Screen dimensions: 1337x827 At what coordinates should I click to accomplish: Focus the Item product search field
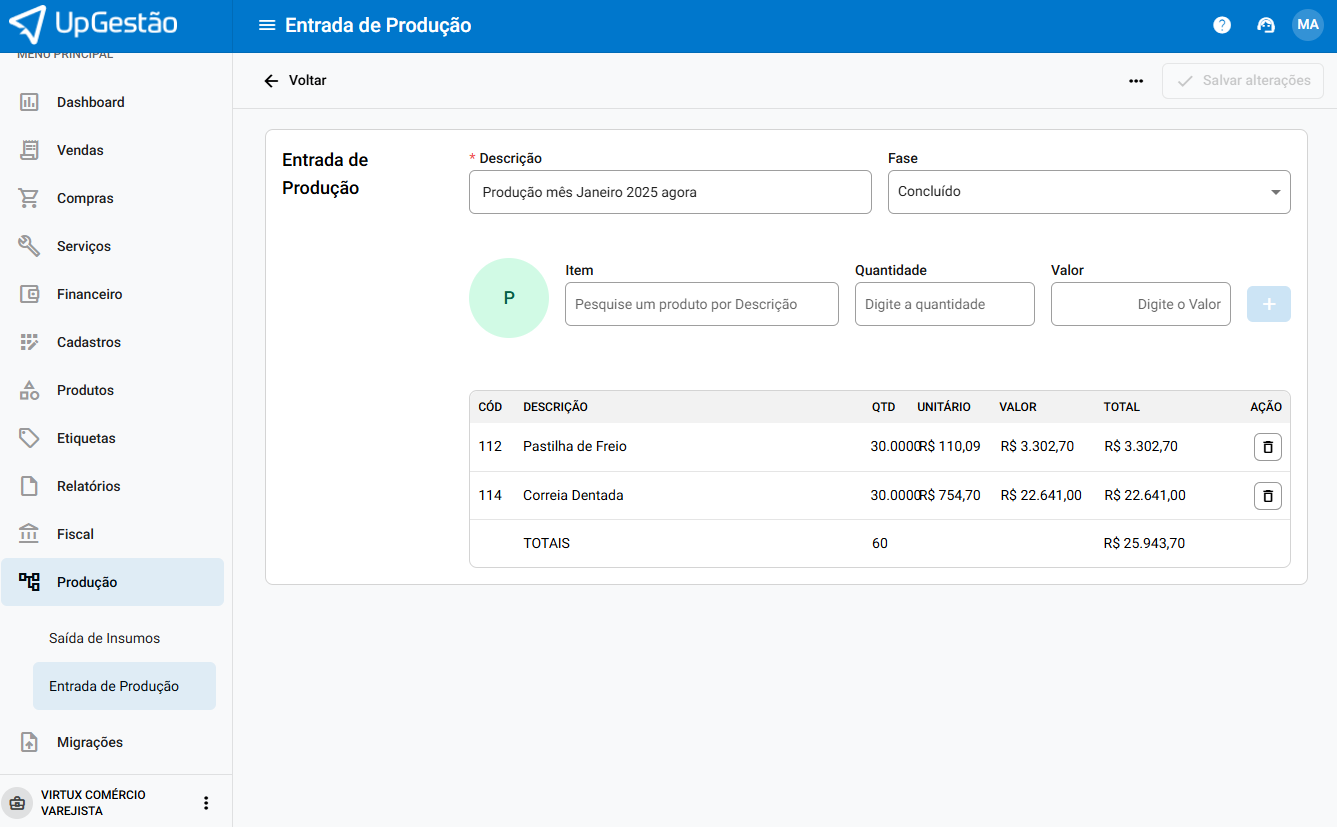[x=701, y=304]
